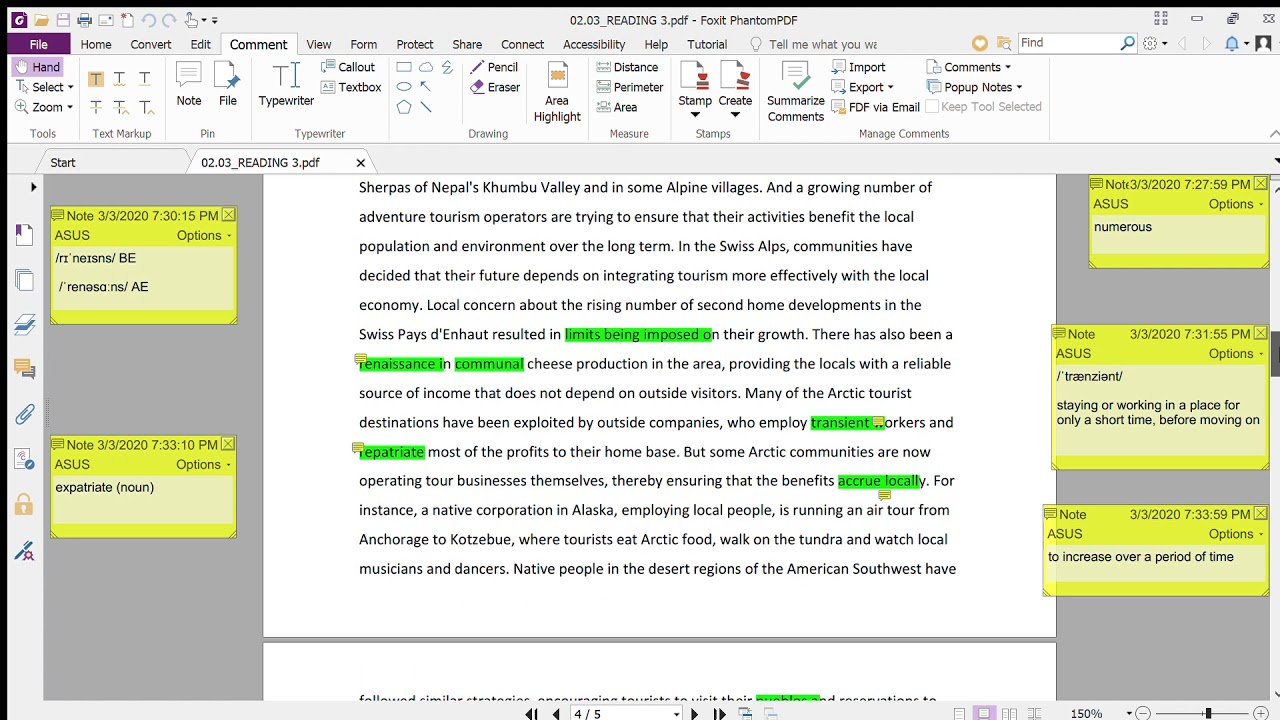Switch to the Home ribbon tab

(x=96, y=44)
